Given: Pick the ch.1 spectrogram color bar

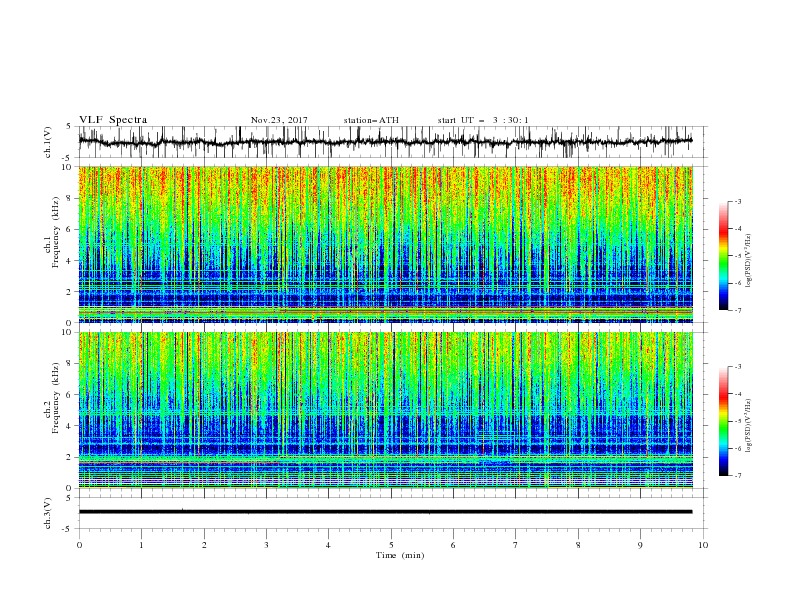Looking at the screenshot, I should click(724, 256).
